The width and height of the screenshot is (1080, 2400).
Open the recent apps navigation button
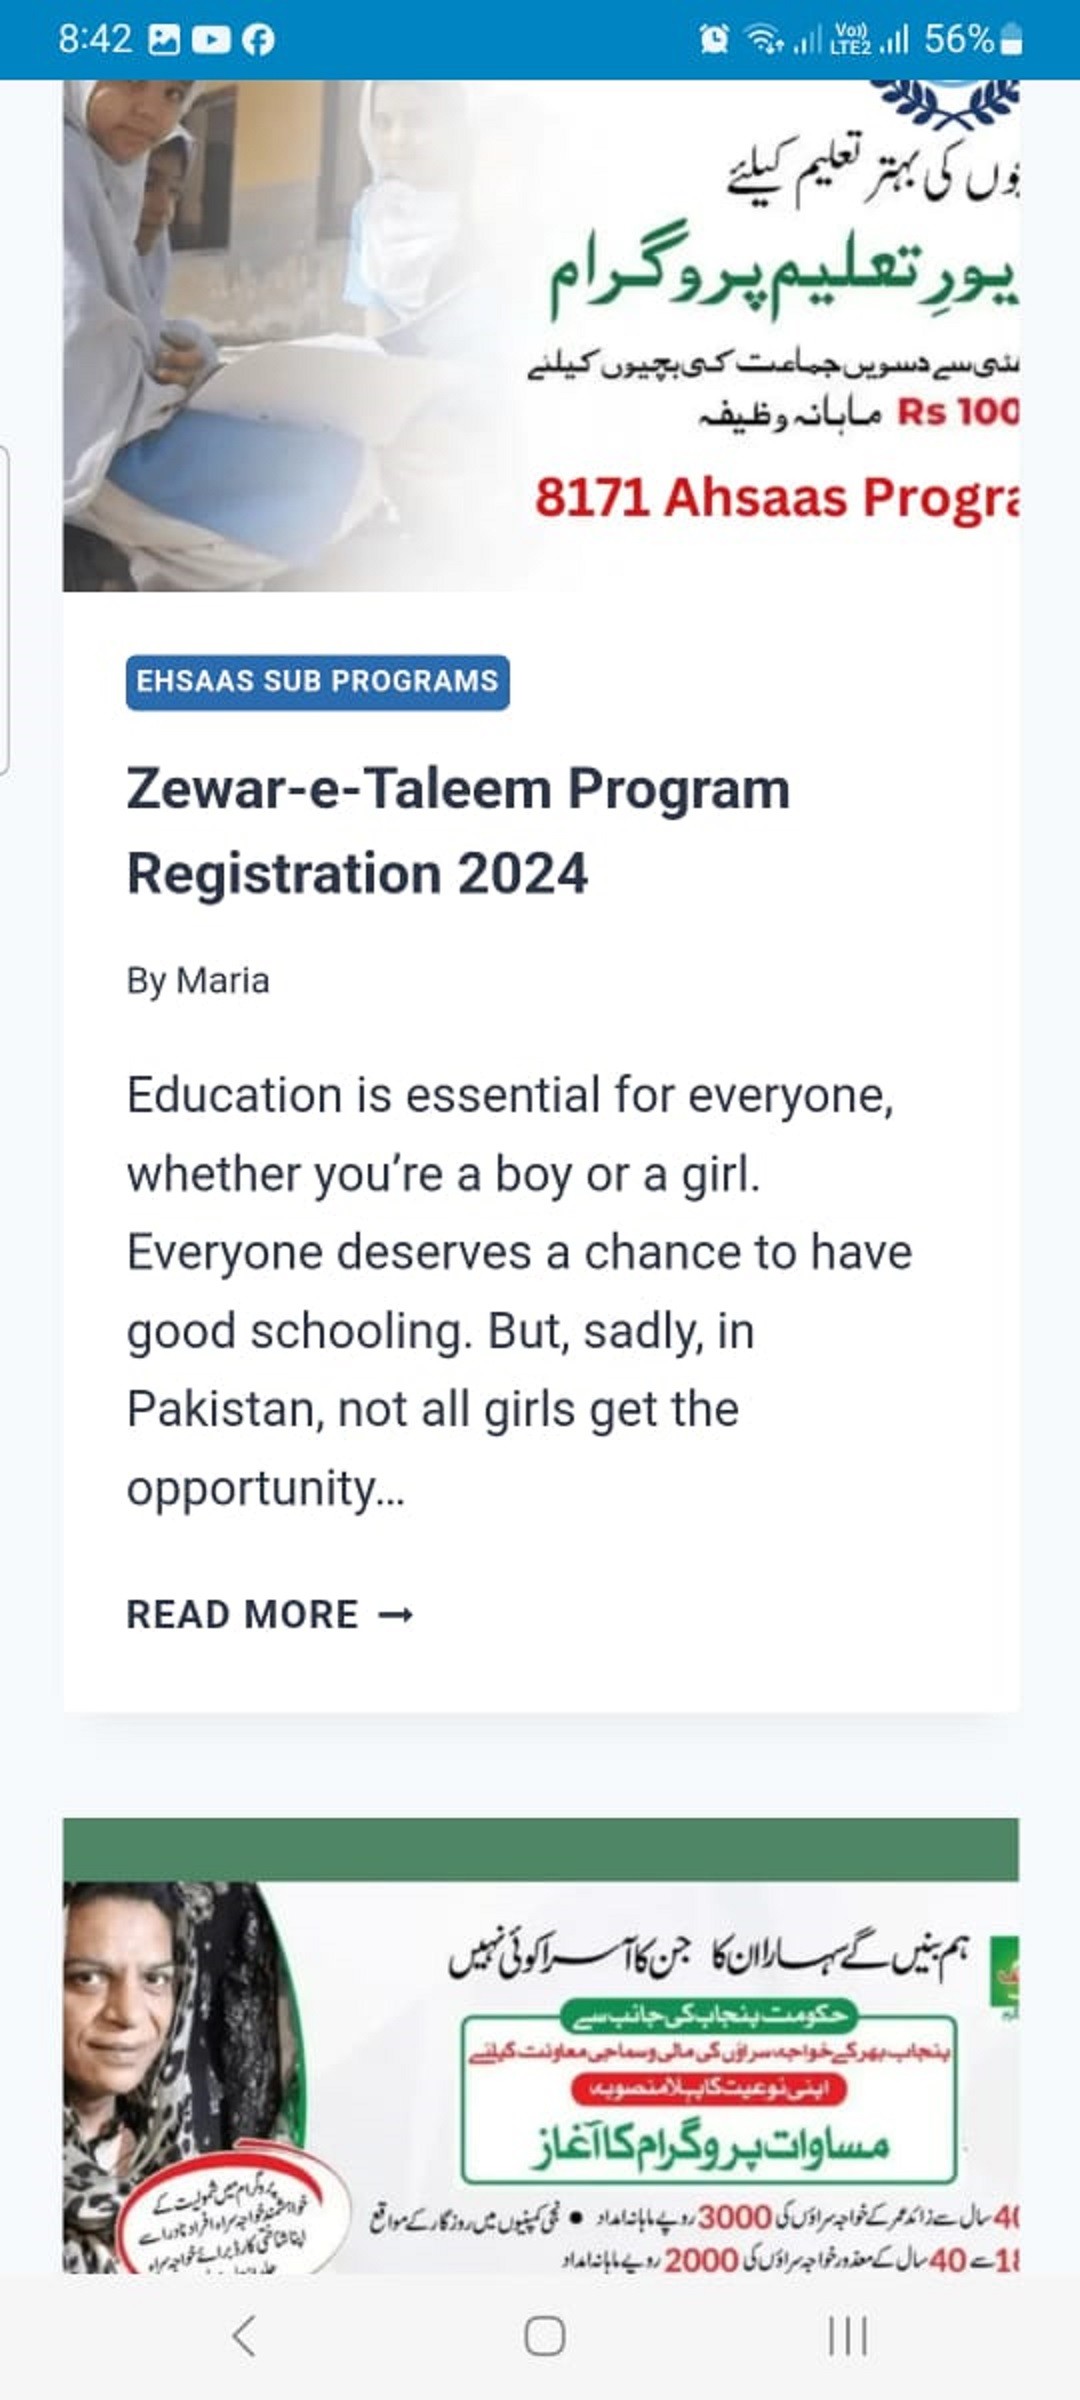point(847,2337)
